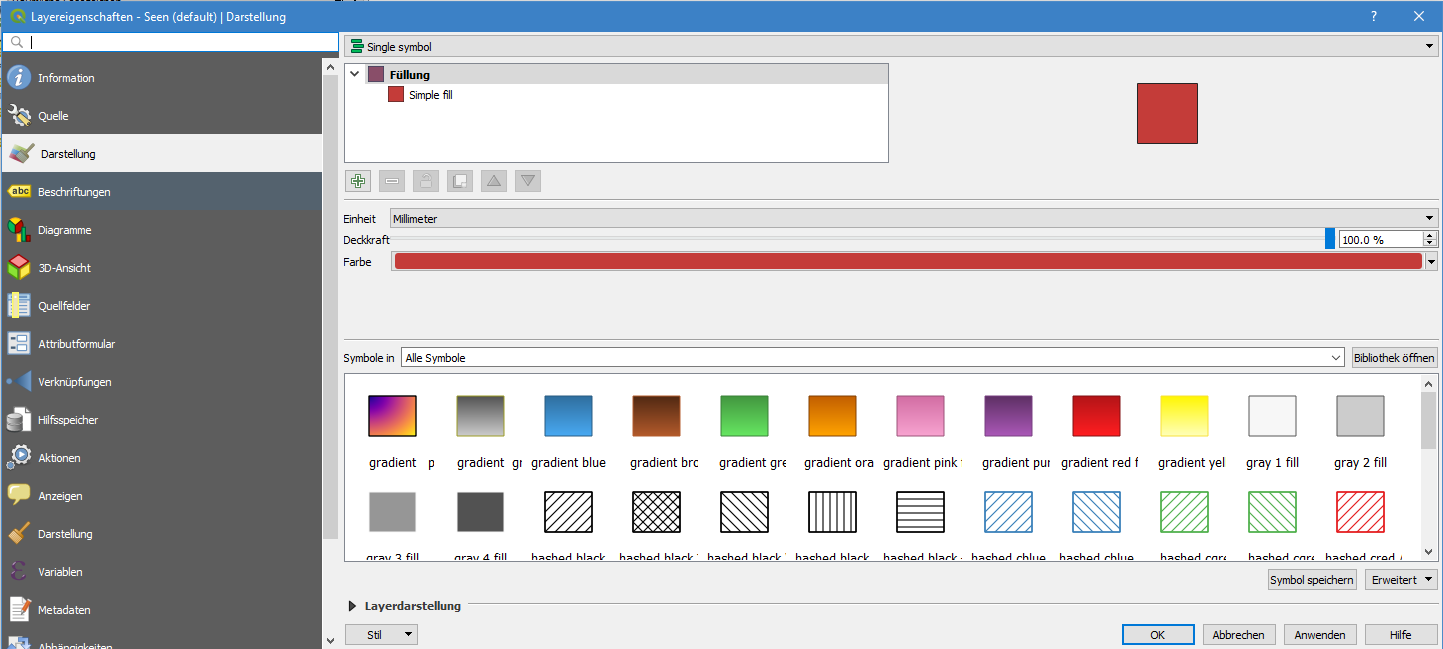
Task: Click the duplicate symbol layer icon
Action: point(460,181)
